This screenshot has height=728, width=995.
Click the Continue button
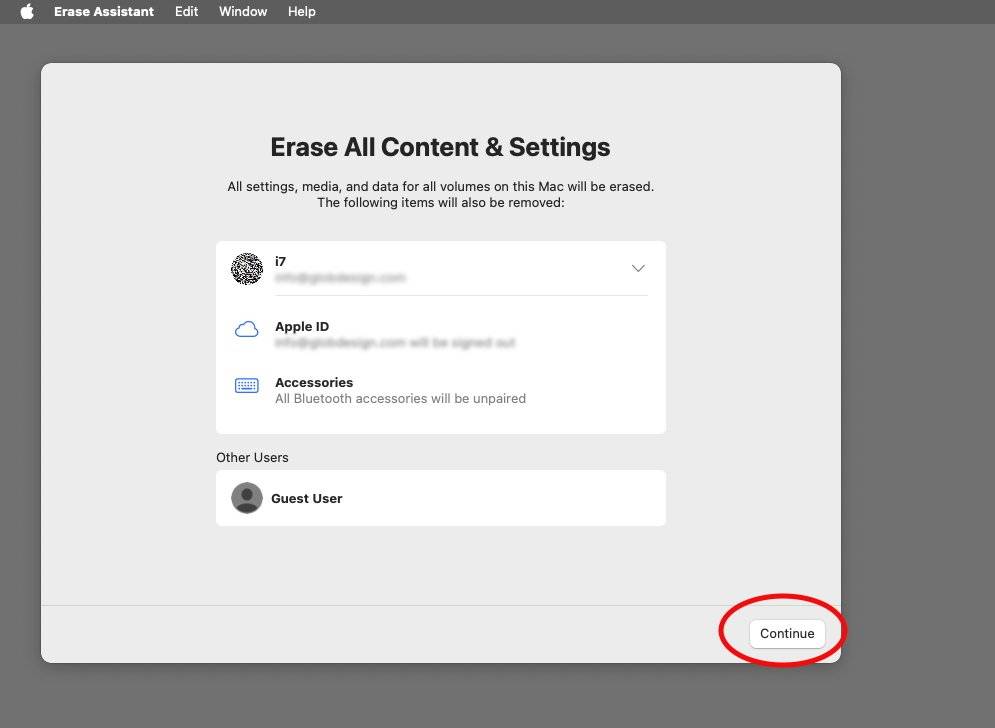[787, 633]
